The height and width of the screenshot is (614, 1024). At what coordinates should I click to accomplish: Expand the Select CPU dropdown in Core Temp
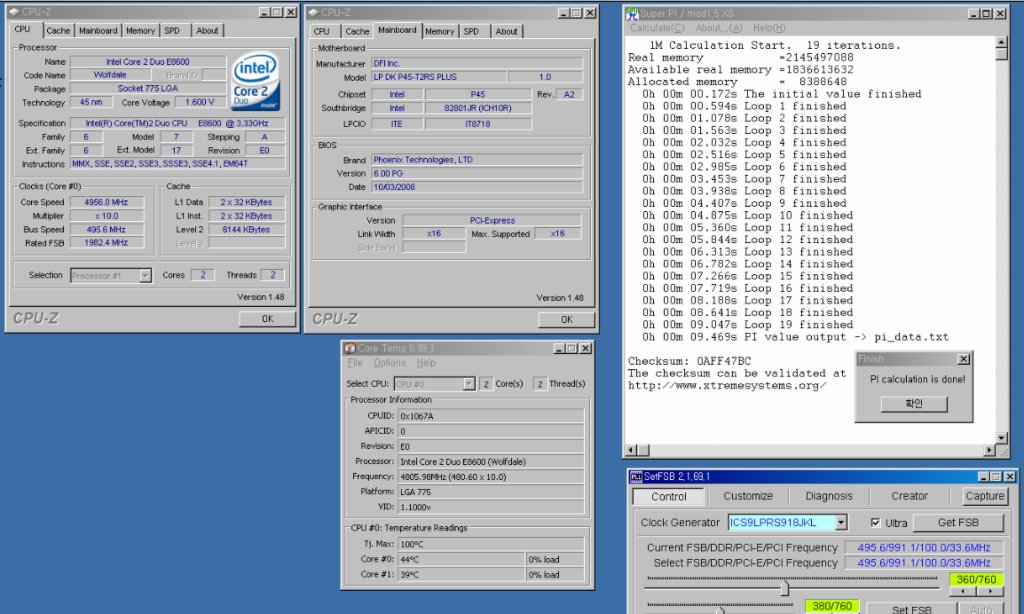tap(469, 384)
